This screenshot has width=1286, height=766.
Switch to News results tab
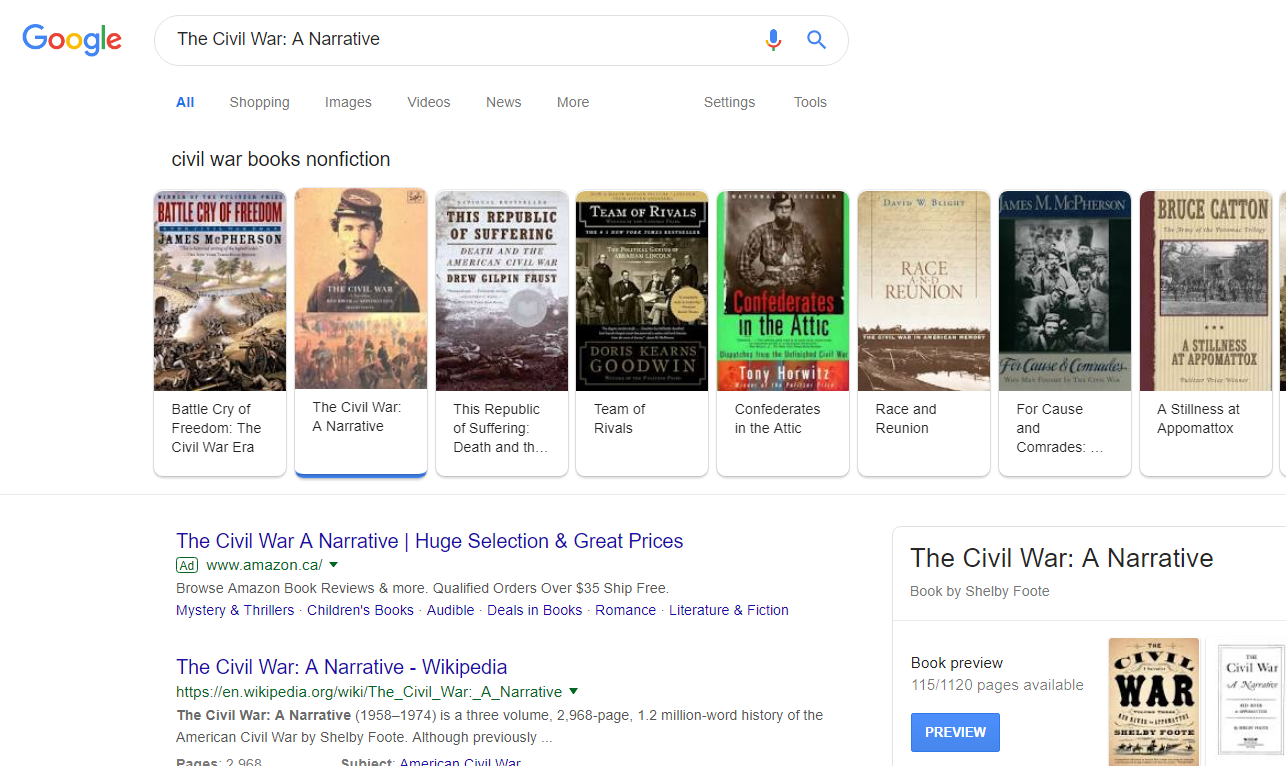[x=503, y=102]
